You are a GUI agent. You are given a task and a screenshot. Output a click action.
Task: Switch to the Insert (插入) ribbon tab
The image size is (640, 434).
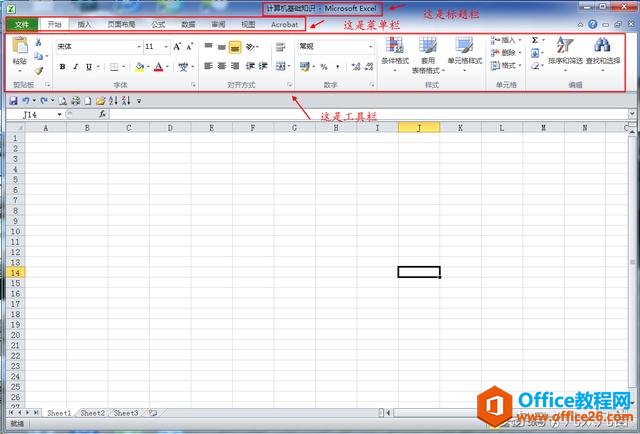(84, 24)
